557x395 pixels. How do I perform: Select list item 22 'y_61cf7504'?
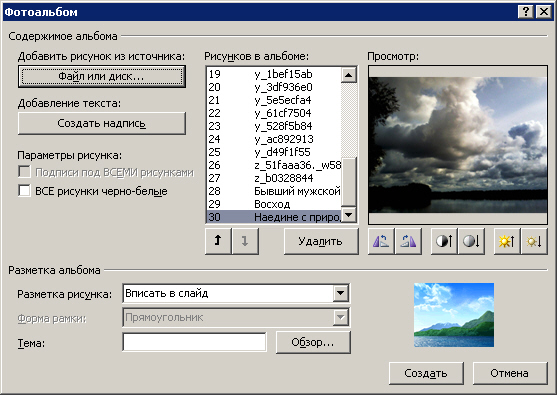point(274,113)
